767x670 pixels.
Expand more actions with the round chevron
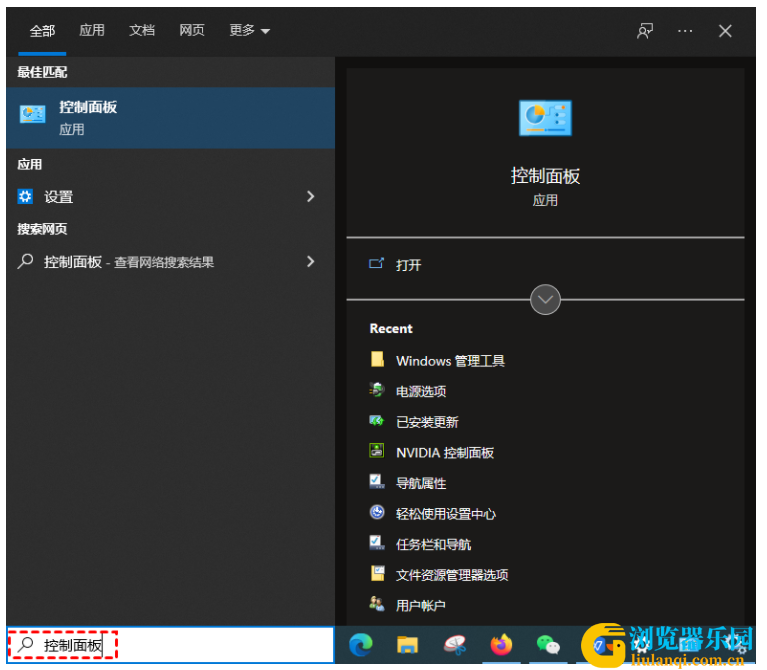pyautogui.click(x=545, y=299)
